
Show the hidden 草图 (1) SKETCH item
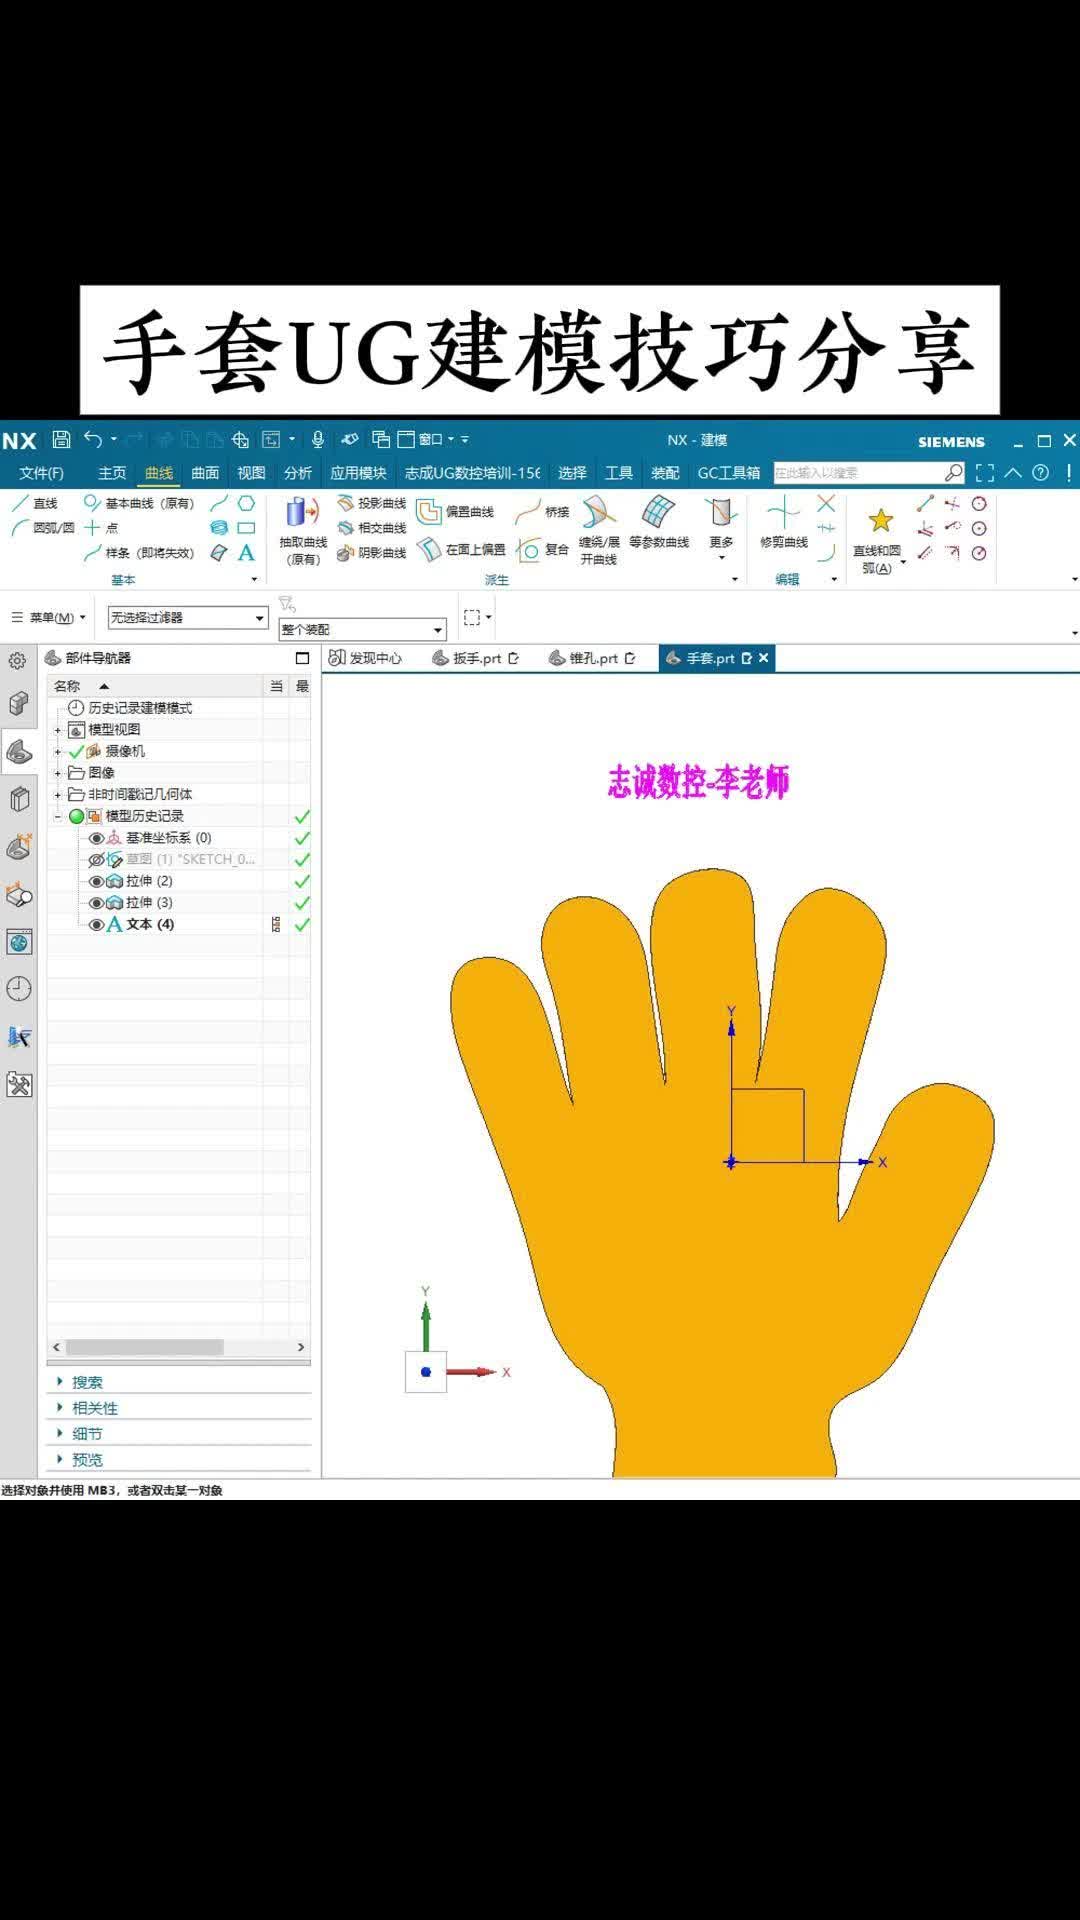tap(96, 859)
